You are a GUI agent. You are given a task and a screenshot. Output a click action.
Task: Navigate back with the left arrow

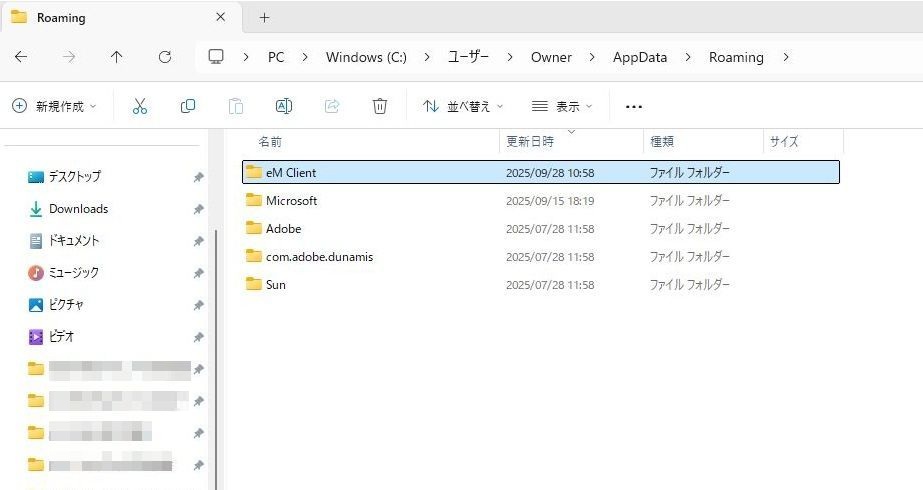(21, 57)
